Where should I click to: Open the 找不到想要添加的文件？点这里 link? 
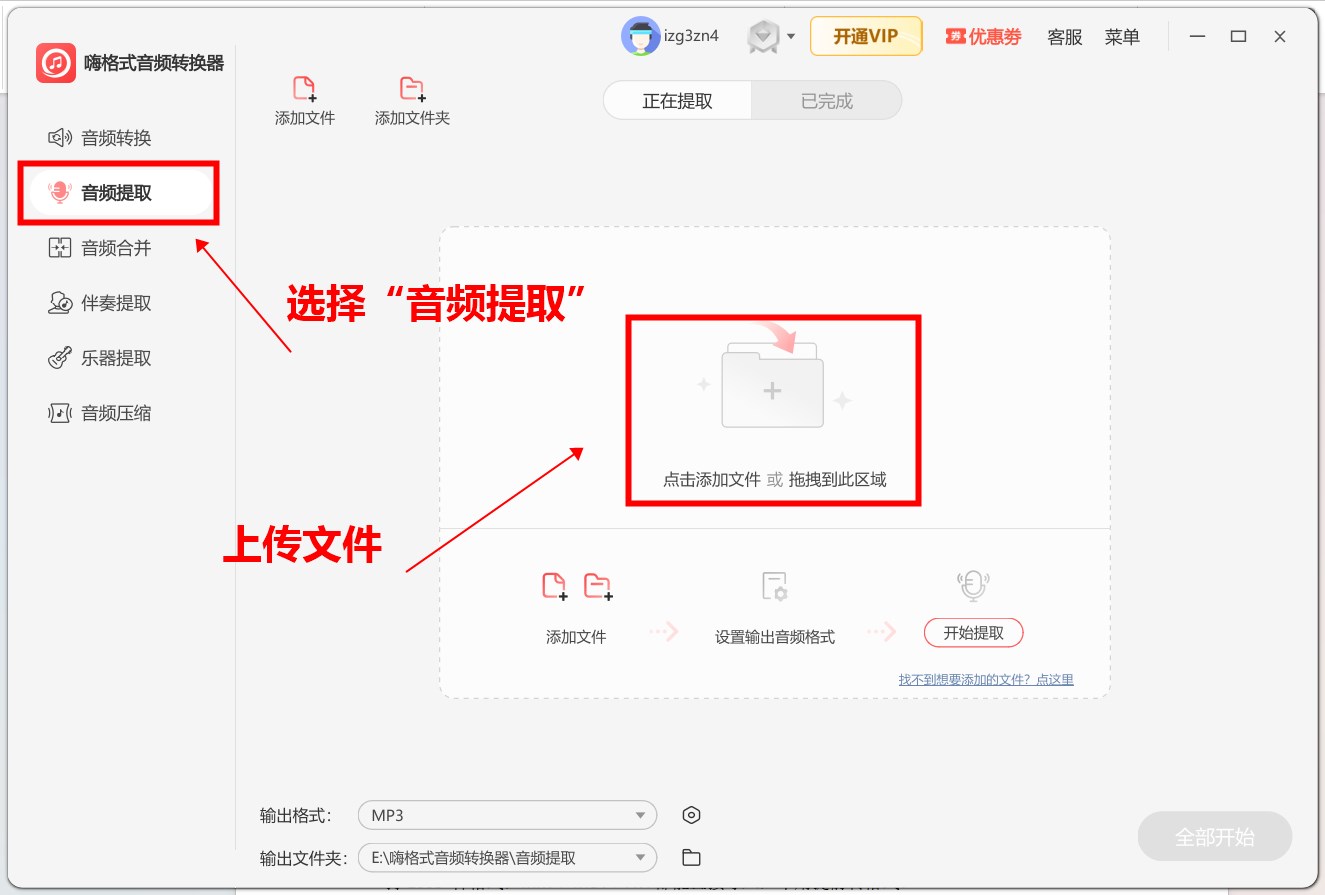[x=986, y=680]
